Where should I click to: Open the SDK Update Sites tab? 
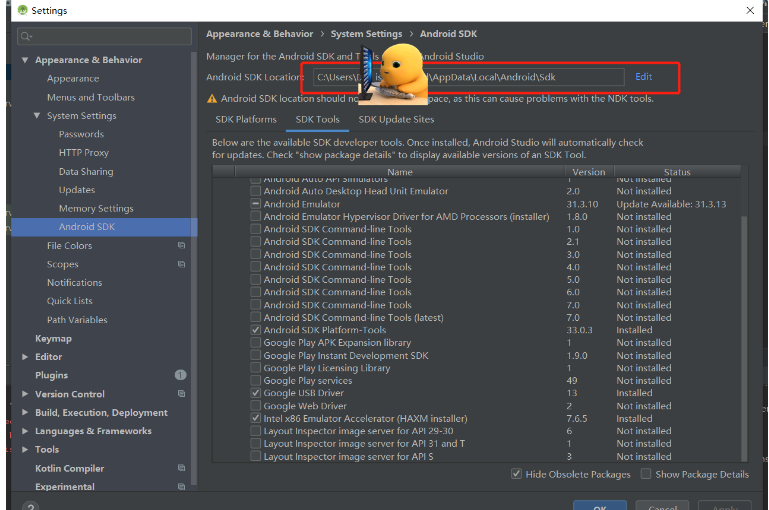click(x=396, y=120)
